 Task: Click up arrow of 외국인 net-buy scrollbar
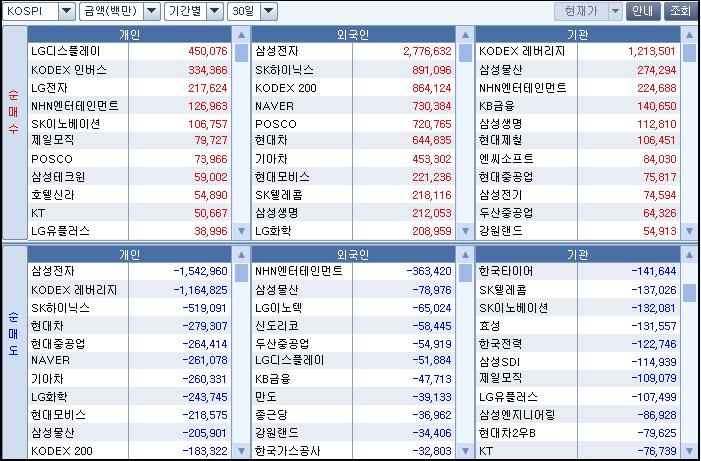click(x=465, y=35)
